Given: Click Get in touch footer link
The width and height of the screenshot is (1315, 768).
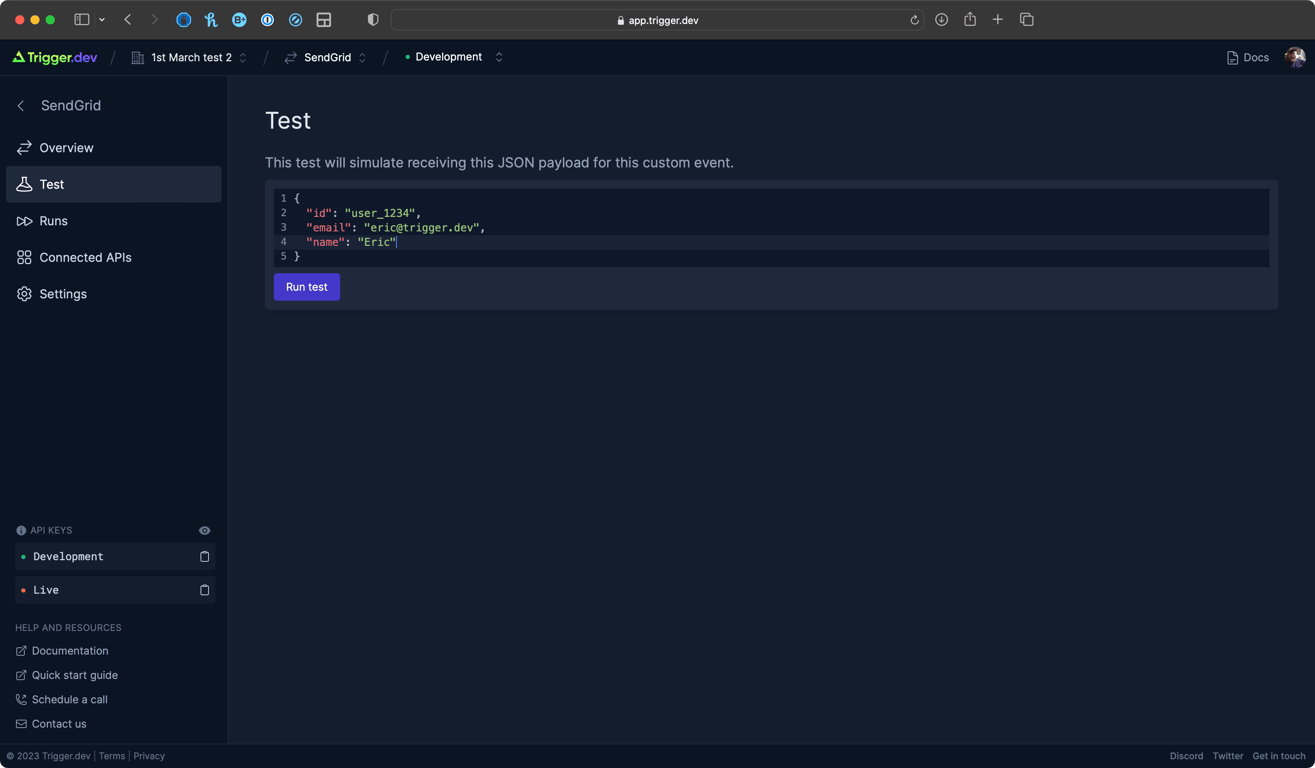Looking at the screenshot, I should [x=1279, y=756].
